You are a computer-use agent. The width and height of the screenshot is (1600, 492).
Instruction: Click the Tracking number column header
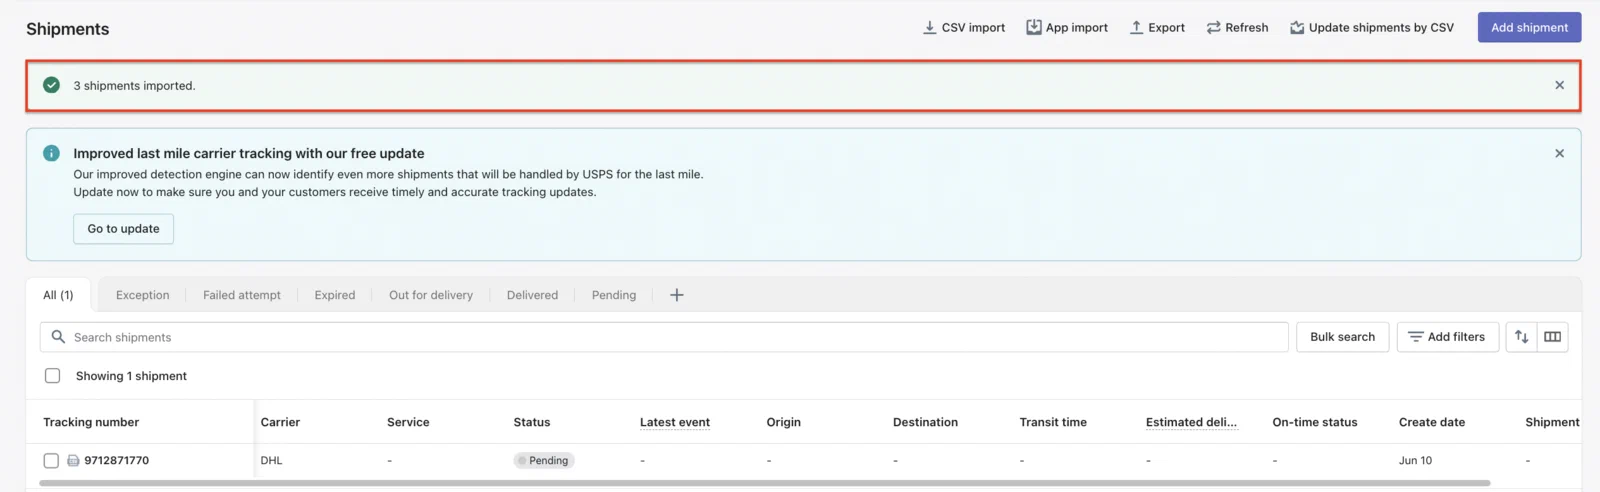pos(91,422)
